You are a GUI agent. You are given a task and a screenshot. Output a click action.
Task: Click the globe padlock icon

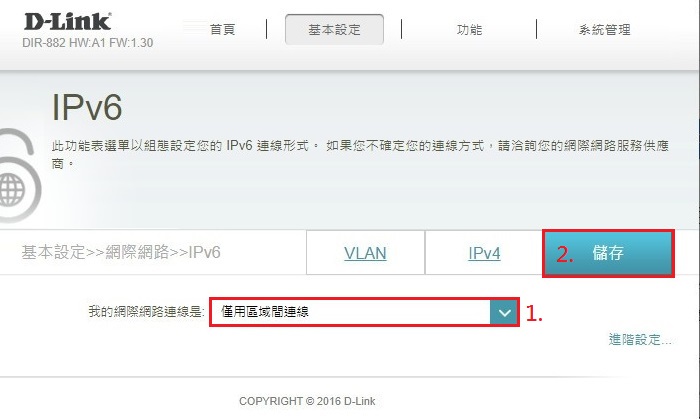pyautogui.click(x=18, y=175)
